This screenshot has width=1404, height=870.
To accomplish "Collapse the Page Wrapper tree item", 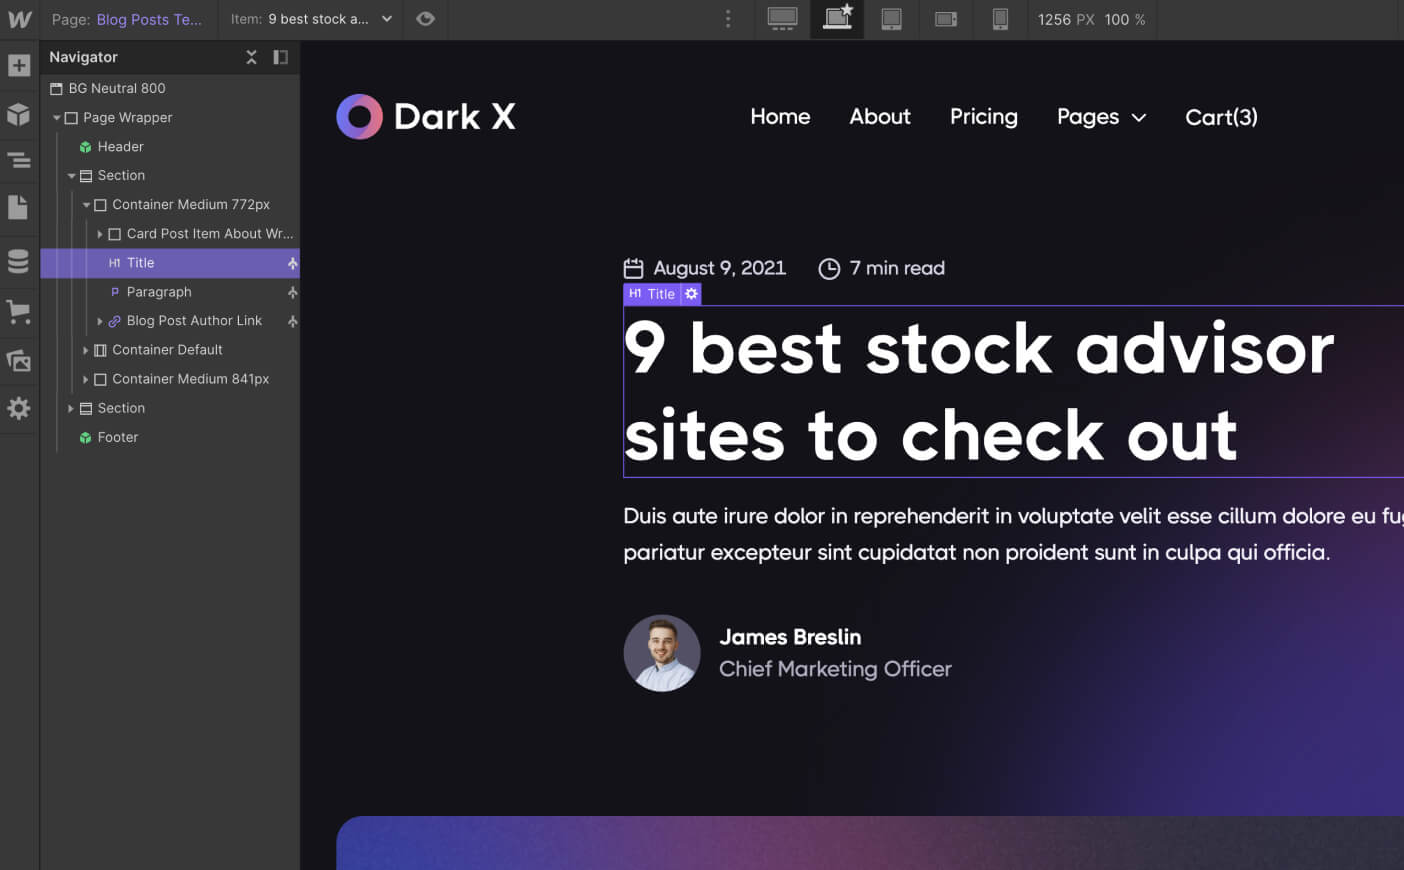I will (57, 117).
